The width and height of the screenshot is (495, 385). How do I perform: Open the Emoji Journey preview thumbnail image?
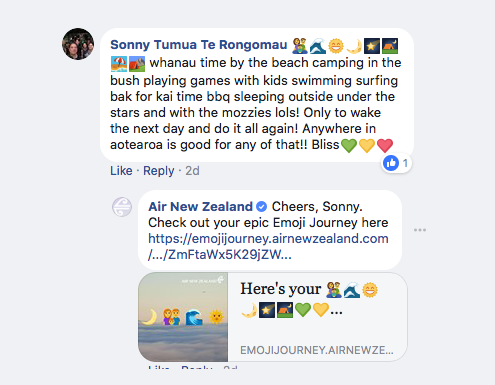click(183, 317)
